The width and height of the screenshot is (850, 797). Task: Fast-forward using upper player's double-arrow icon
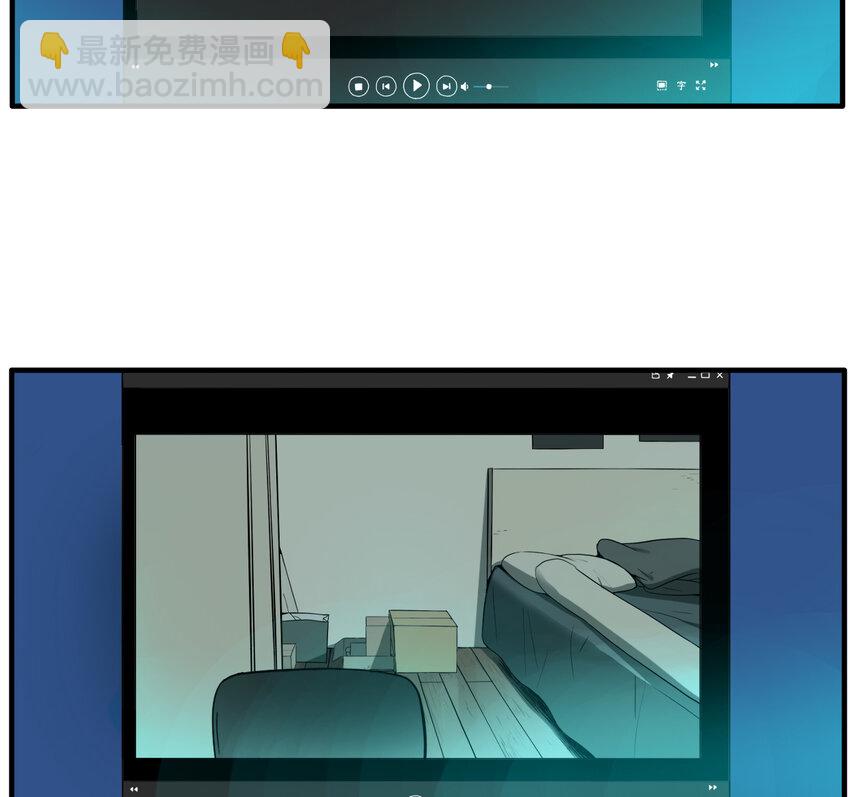[x=713, y=65]
